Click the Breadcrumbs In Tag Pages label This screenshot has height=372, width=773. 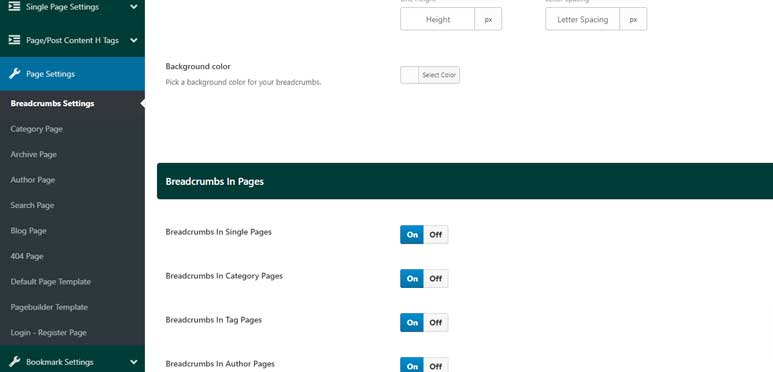click(213, 320)
